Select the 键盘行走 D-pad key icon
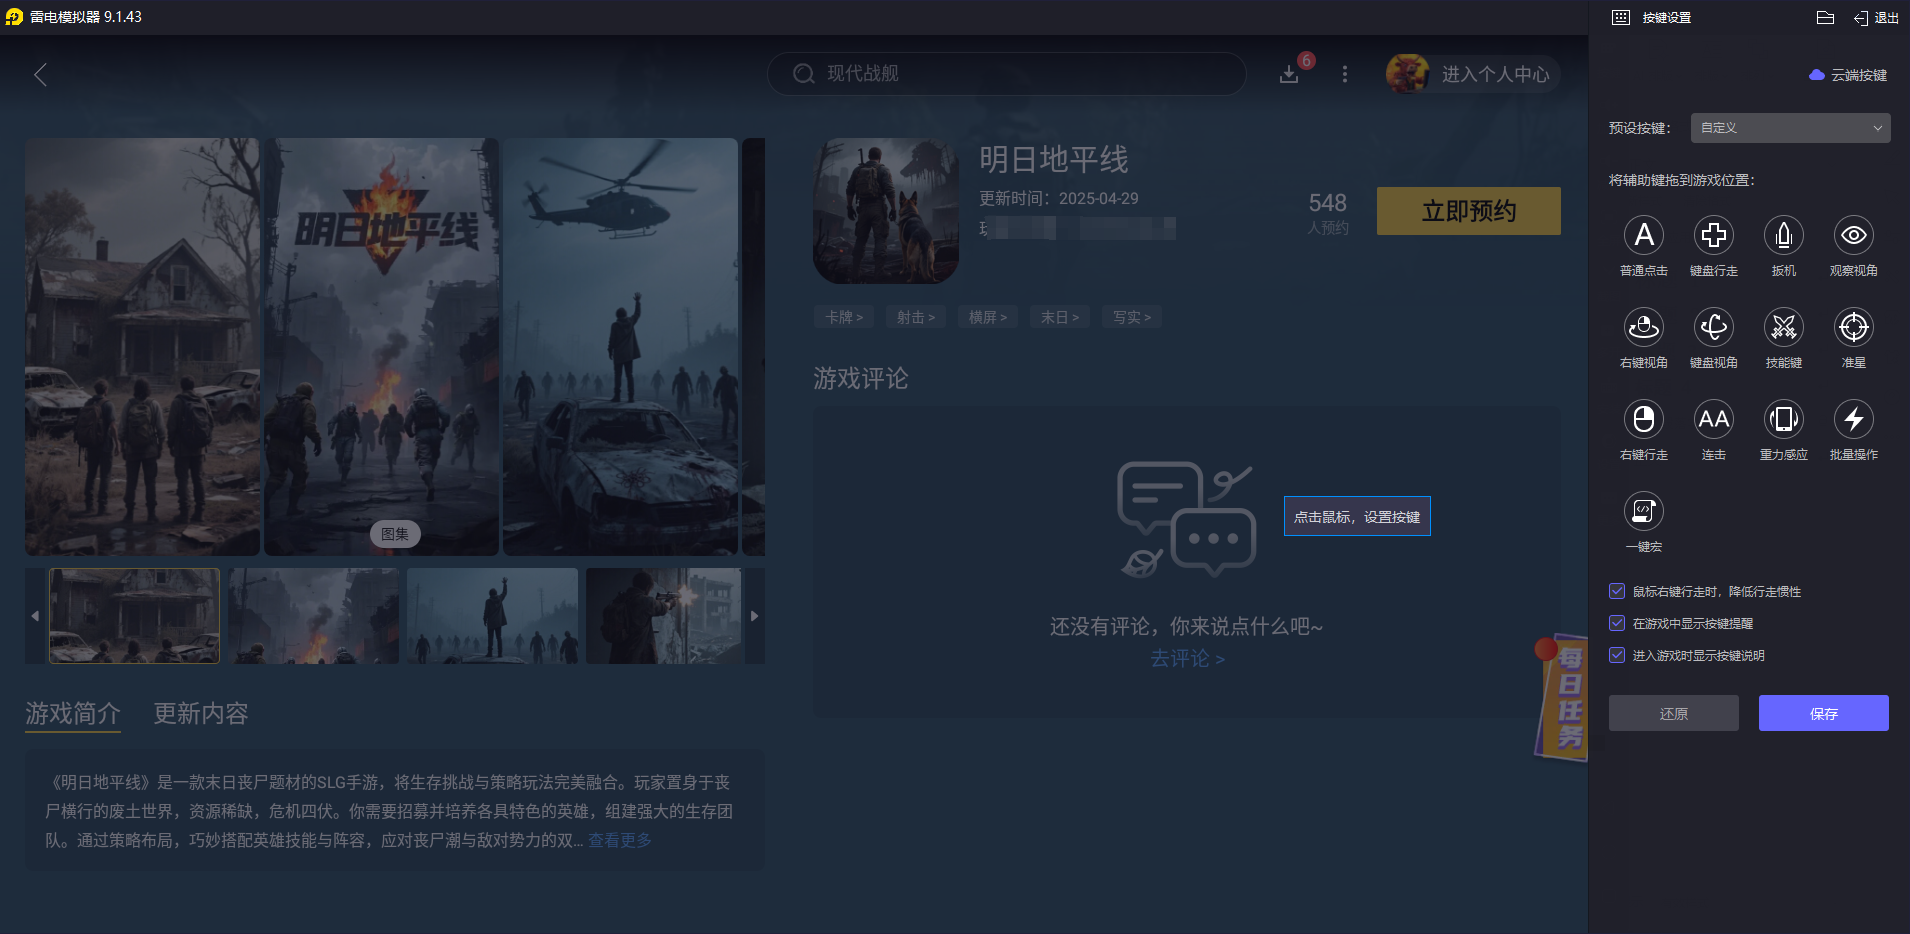The height and width of the screenshot is (934, 1910). point(1713,236)
